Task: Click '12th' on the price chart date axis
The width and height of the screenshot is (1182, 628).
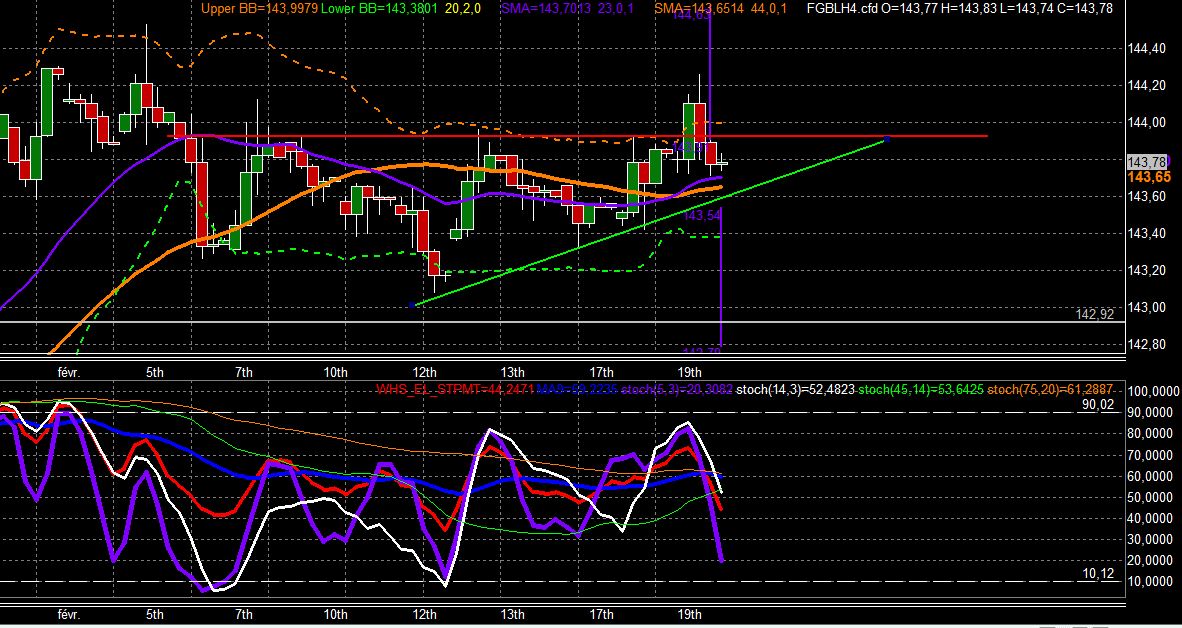Action: click(x=424, y=372)
